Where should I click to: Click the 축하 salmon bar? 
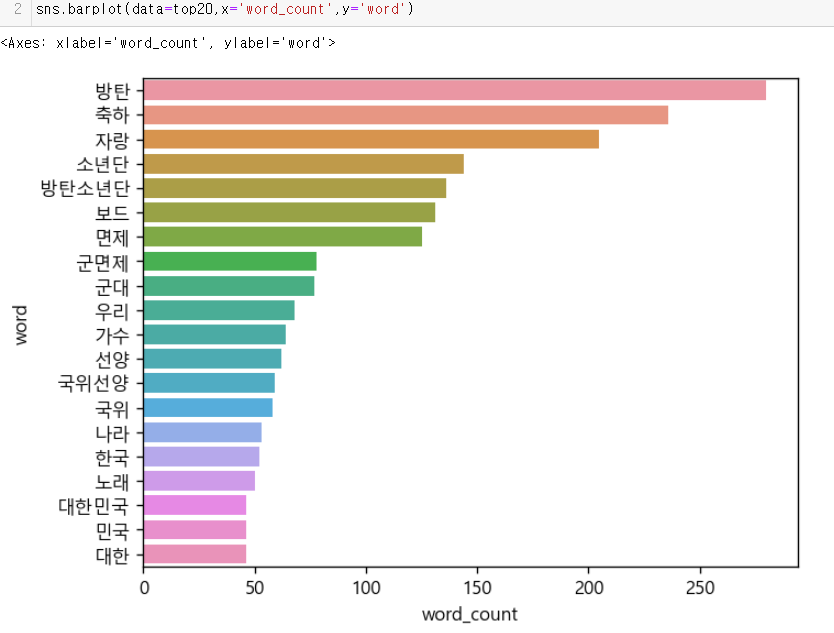[x=406, y=115]
